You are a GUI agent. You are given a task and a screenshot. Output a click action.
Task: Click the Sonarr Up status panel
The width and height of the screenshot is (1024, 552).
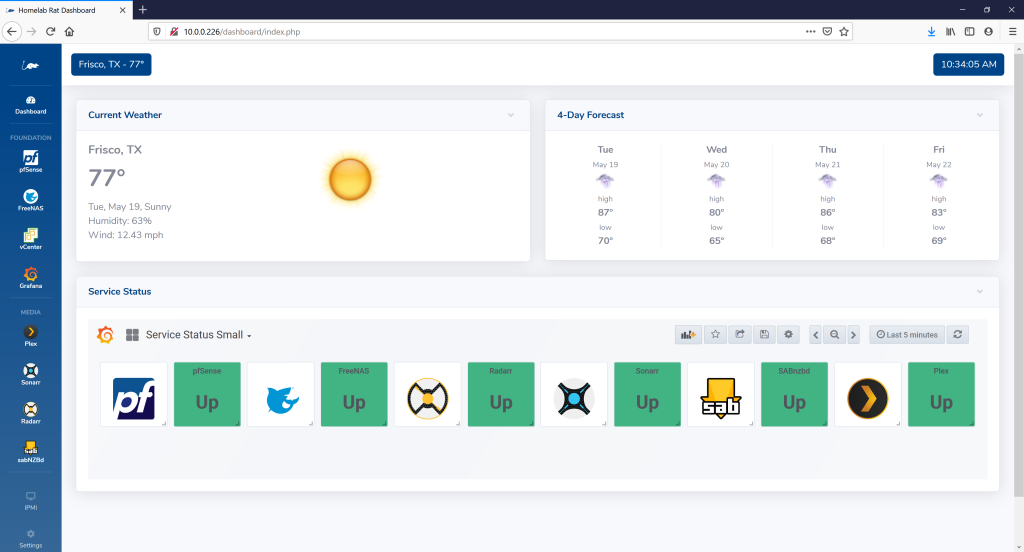pyautogui.click(x=647, y=395)
